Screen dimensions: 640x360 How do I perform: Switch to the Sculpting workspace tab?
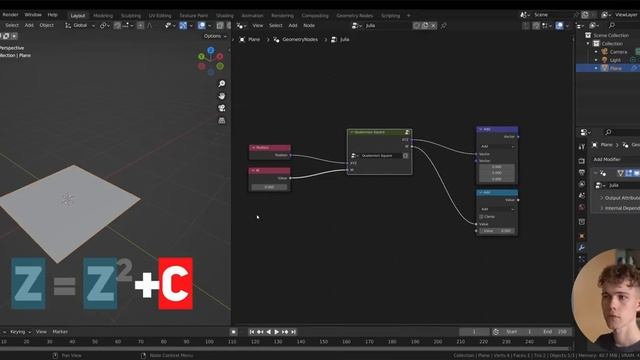click(131, 16)
